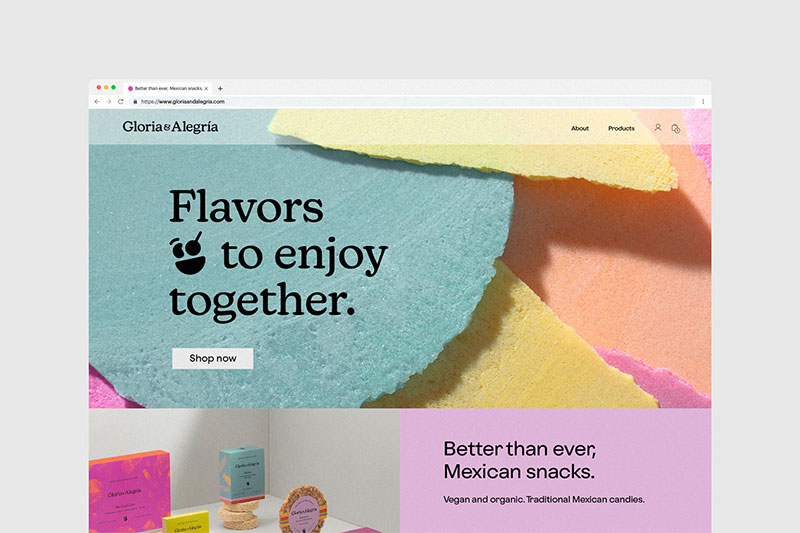
Task: Close the Better than ever tab
Action: pos(206,88)
